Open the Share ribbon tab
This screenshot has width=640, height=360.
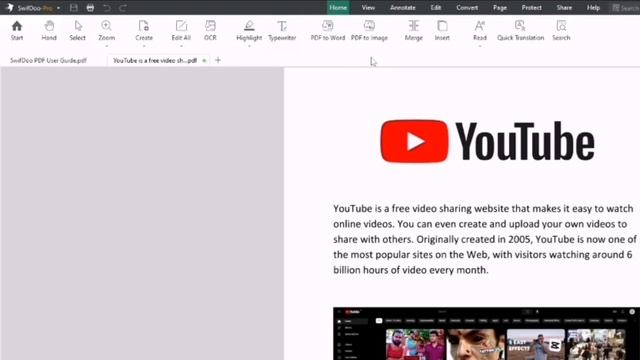click(x=564, y=7)
